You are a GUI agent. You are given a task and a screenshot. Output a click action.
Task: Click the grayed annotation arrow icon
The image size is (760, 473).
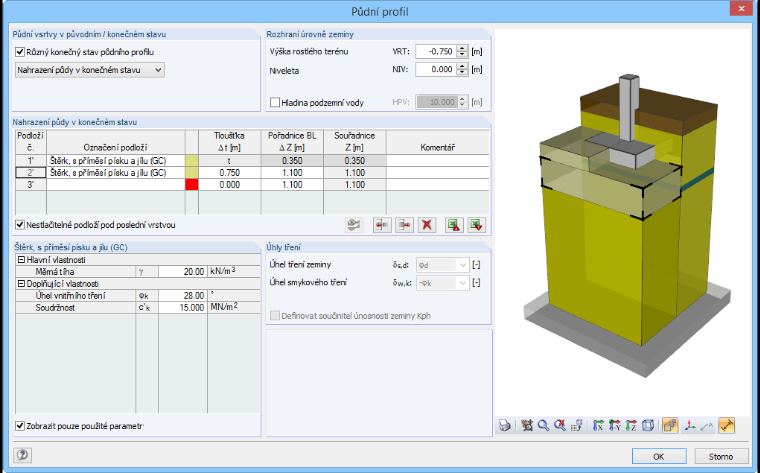point(707,426)
